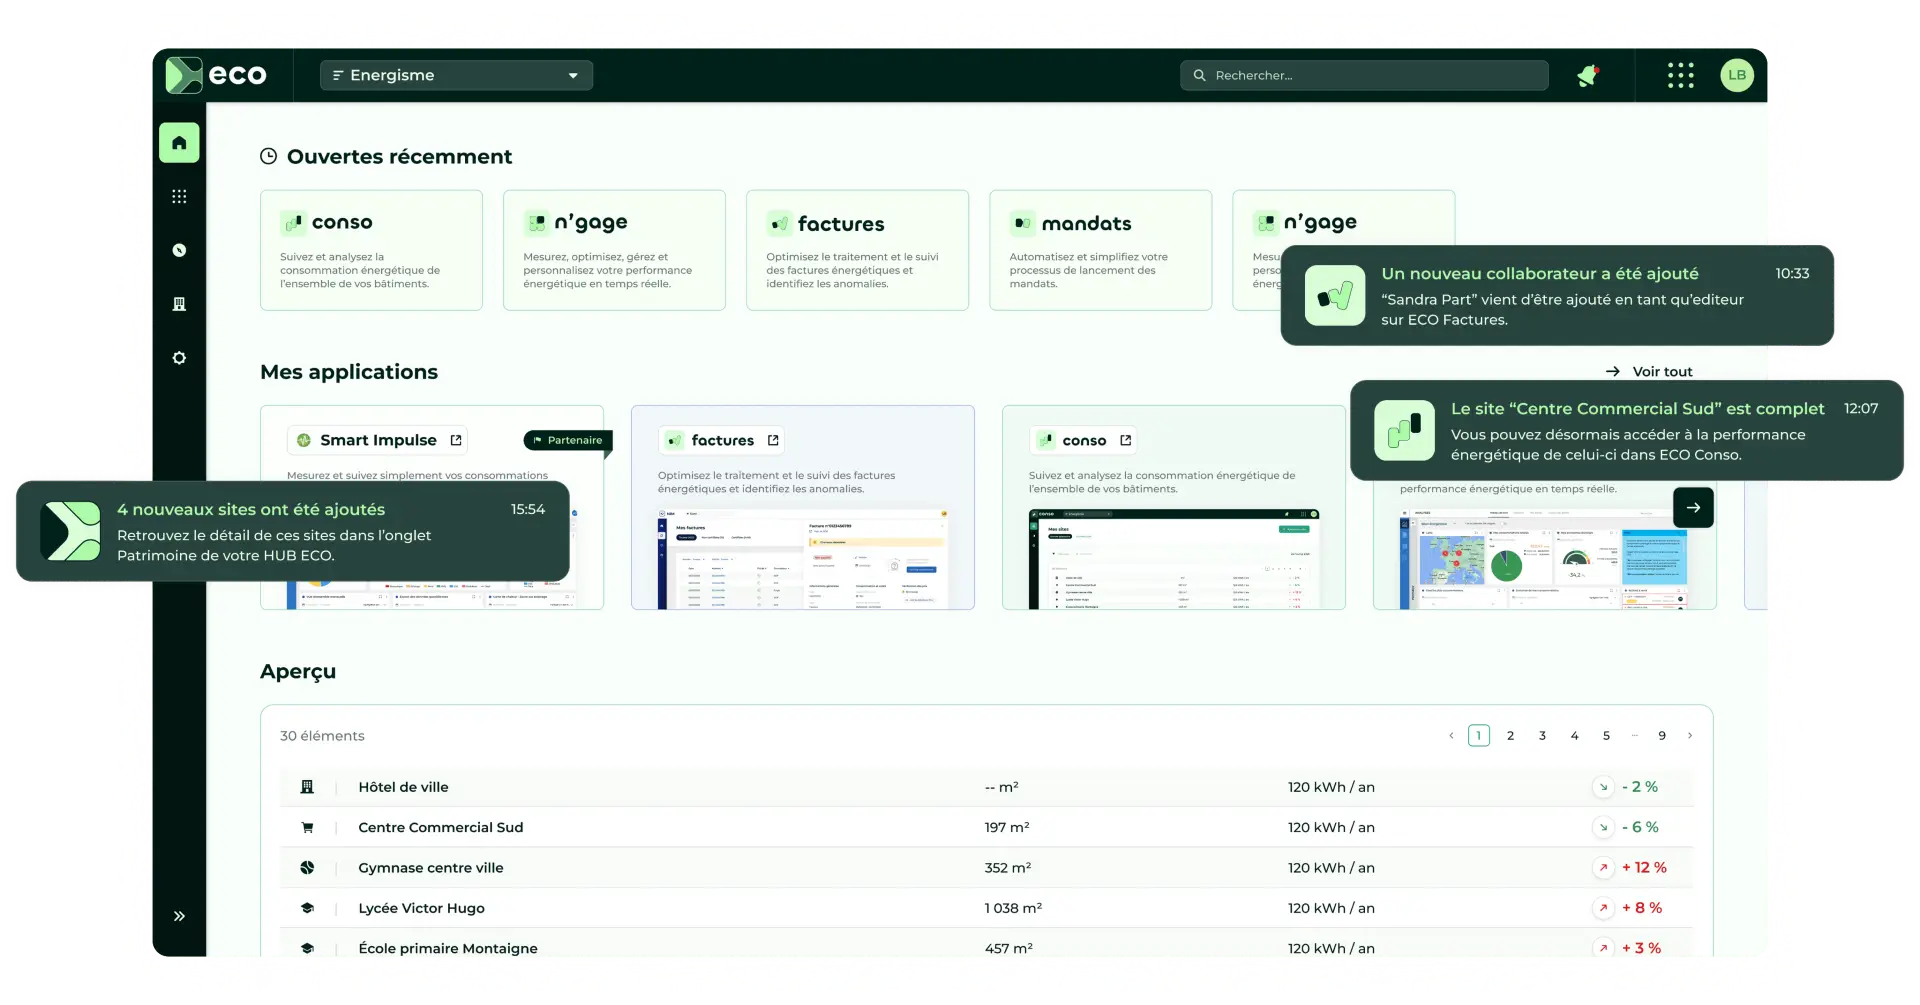Open the LB user avatar menu

[1737, 75]
